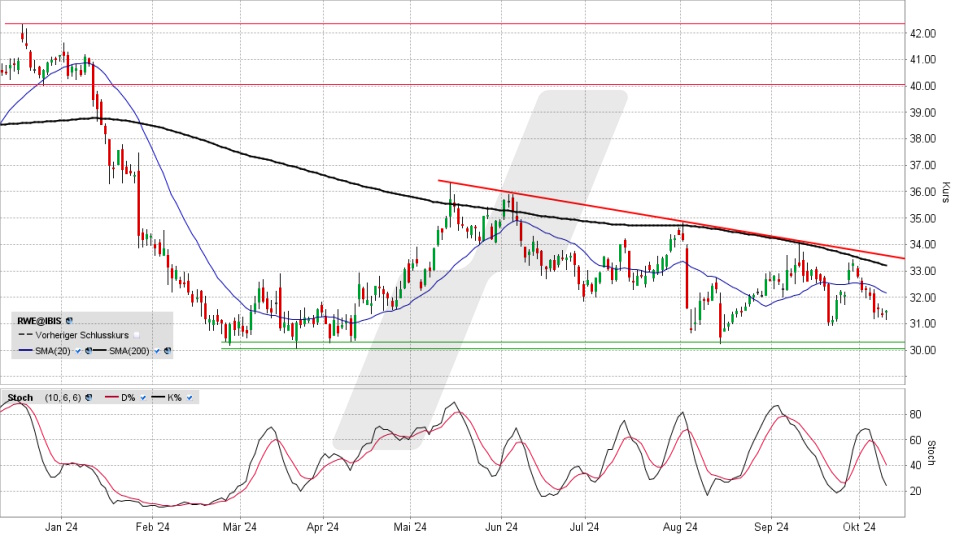The image size is (960, 540).
Task: Toggle the SMA(20) visibility checkbox
Action: (x=78, y=351)
